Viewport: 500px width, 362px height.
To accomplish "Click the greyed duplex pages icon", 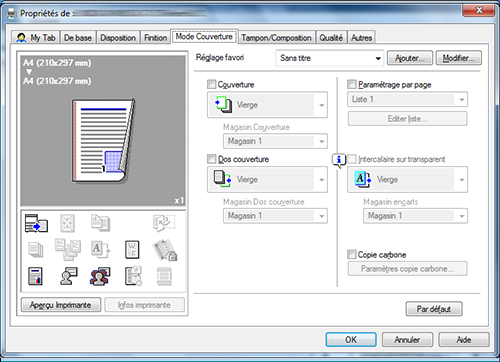I will (100, 223).
